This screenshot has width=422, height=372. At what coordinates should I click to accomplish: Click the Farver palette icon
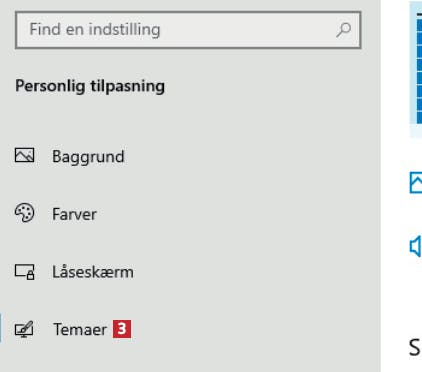pos(24,213)
